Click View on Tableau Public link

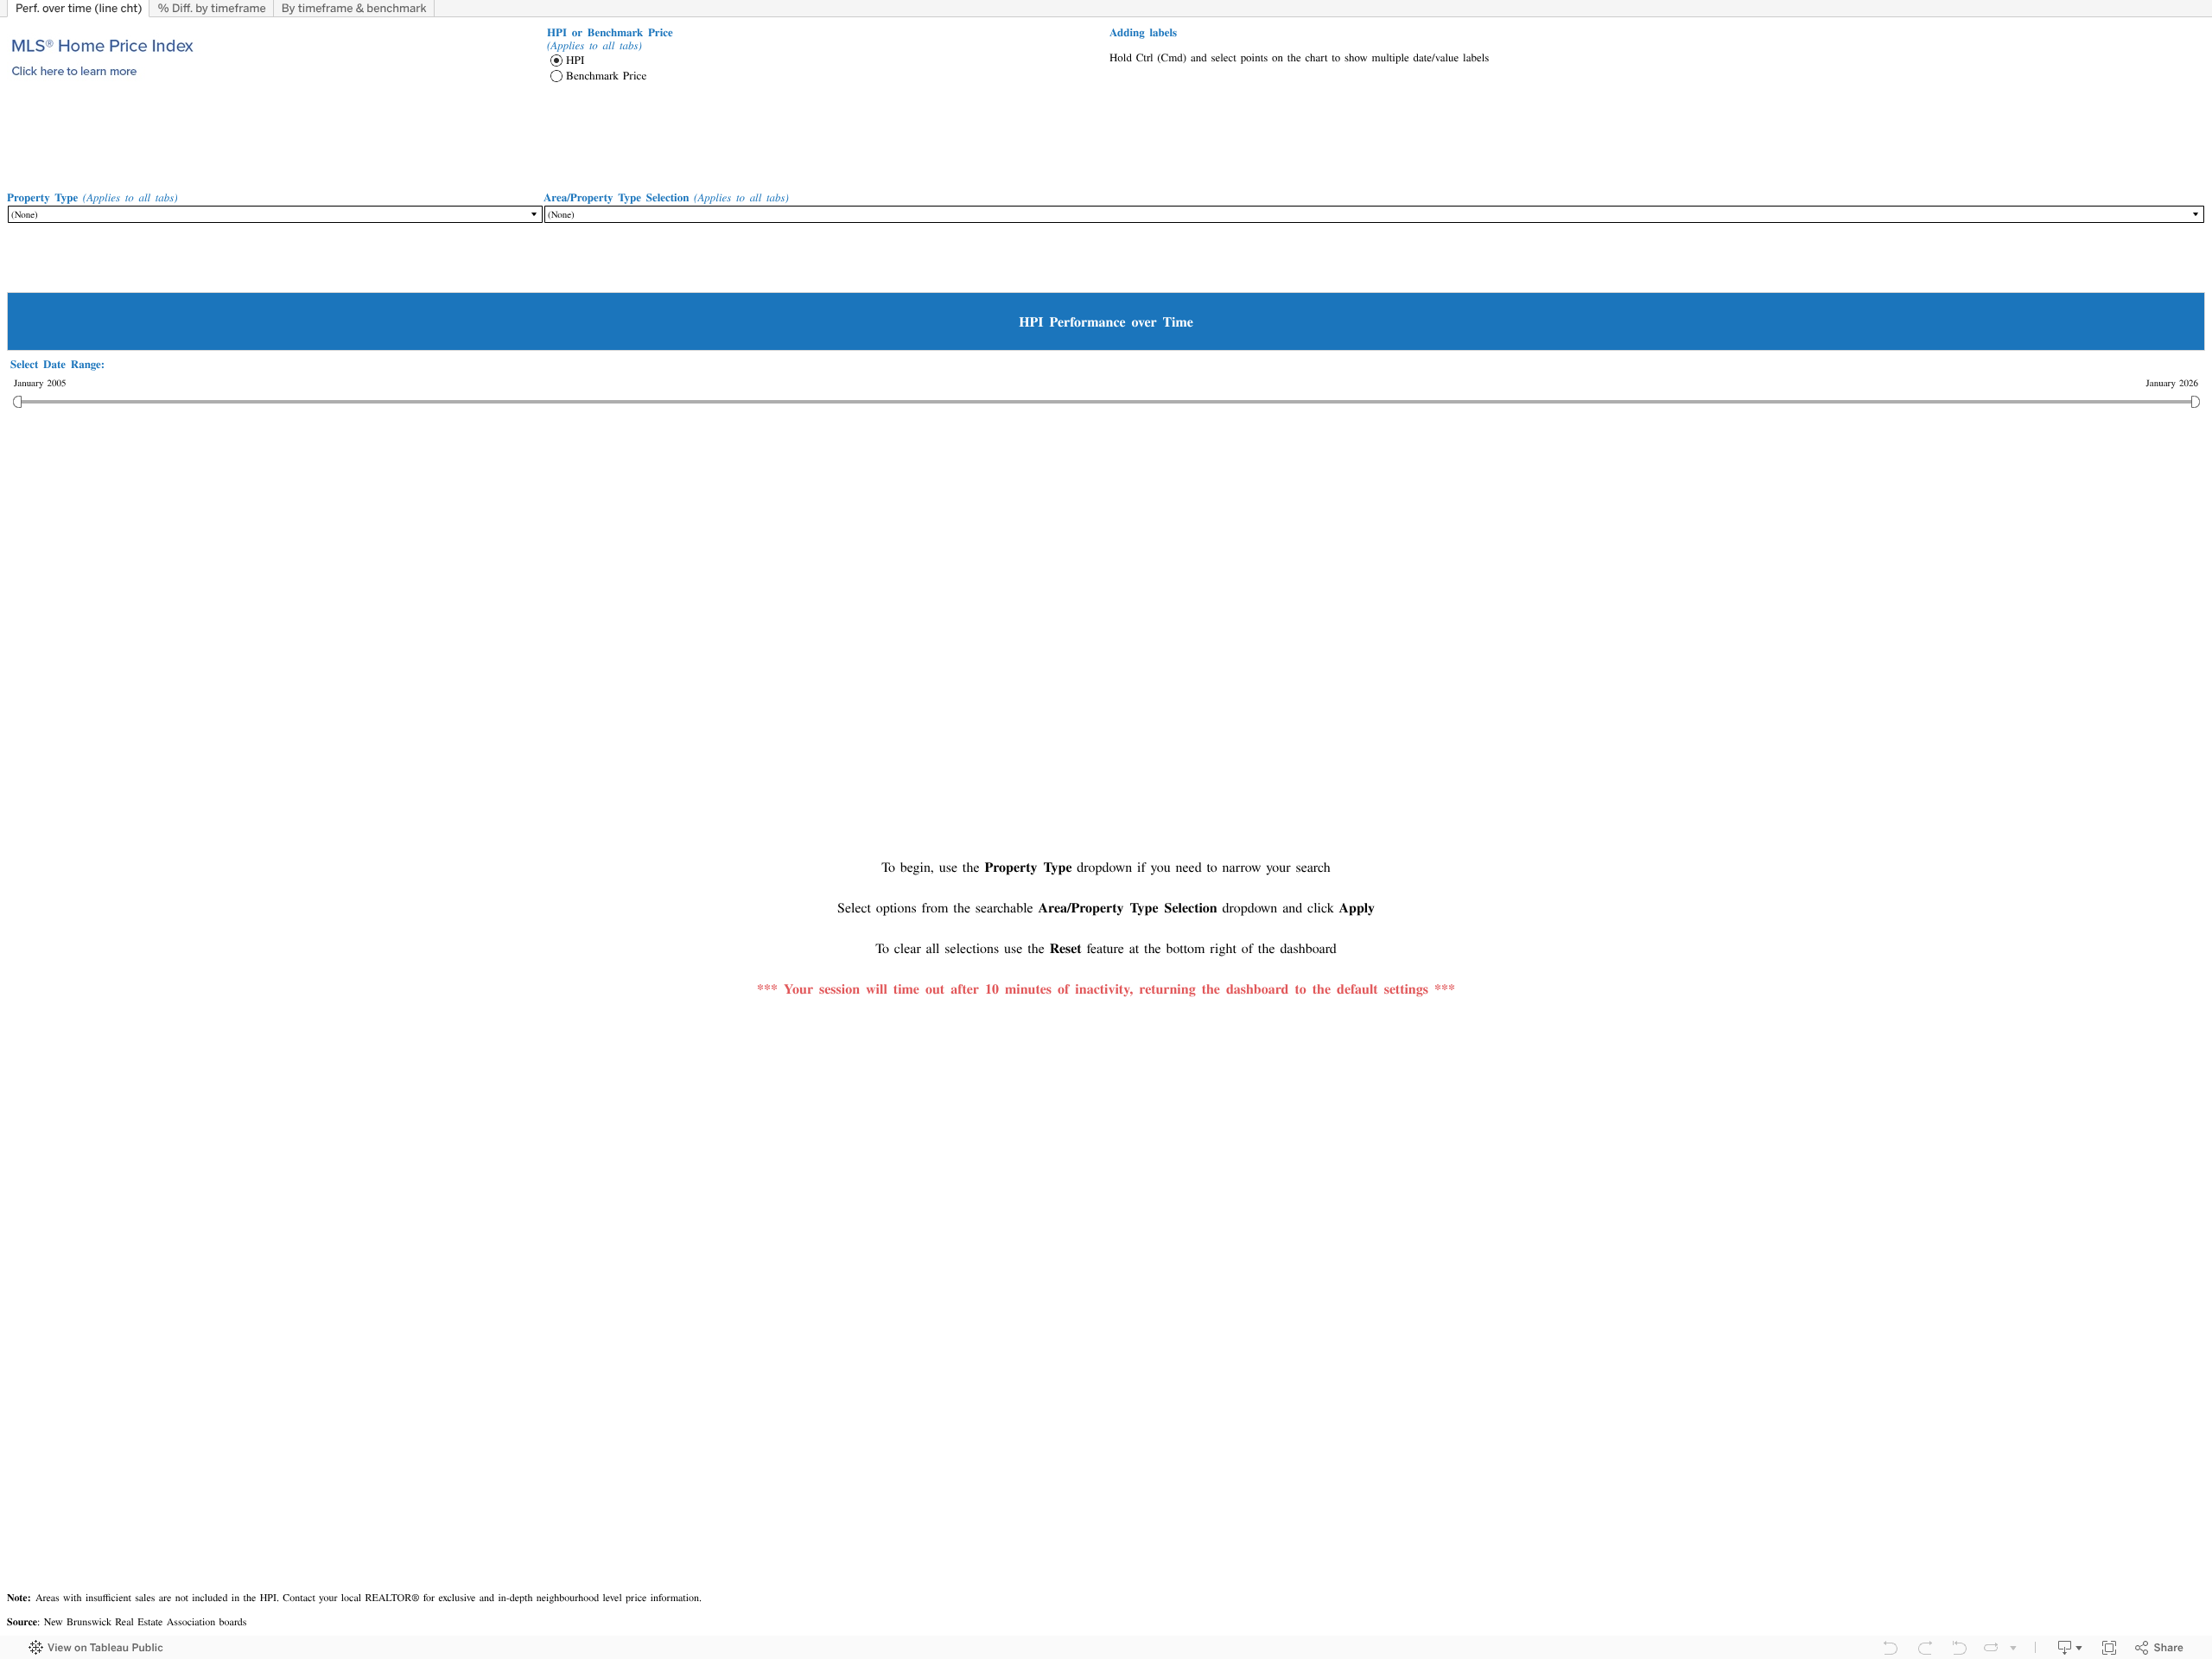[104, 1647]
